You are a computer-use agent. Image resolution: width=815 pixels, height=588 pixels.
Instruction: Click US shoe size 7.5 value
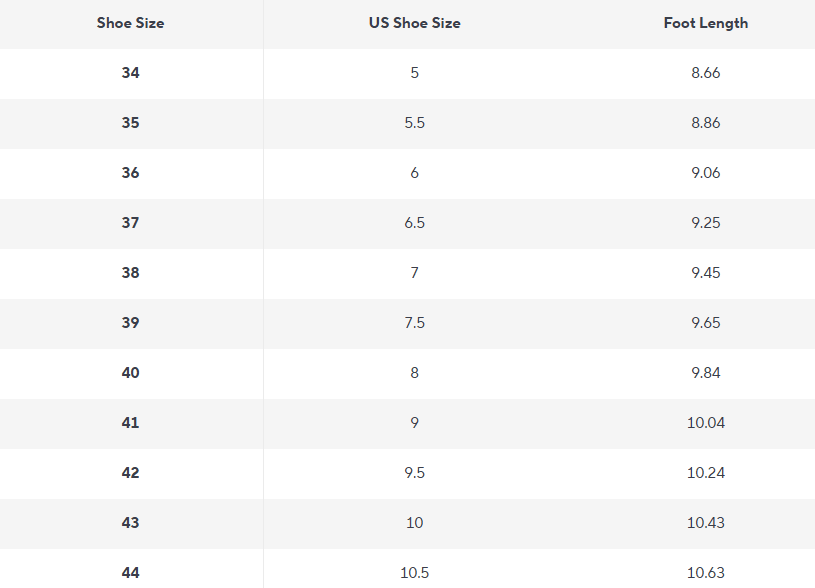(x=414, y=322)
